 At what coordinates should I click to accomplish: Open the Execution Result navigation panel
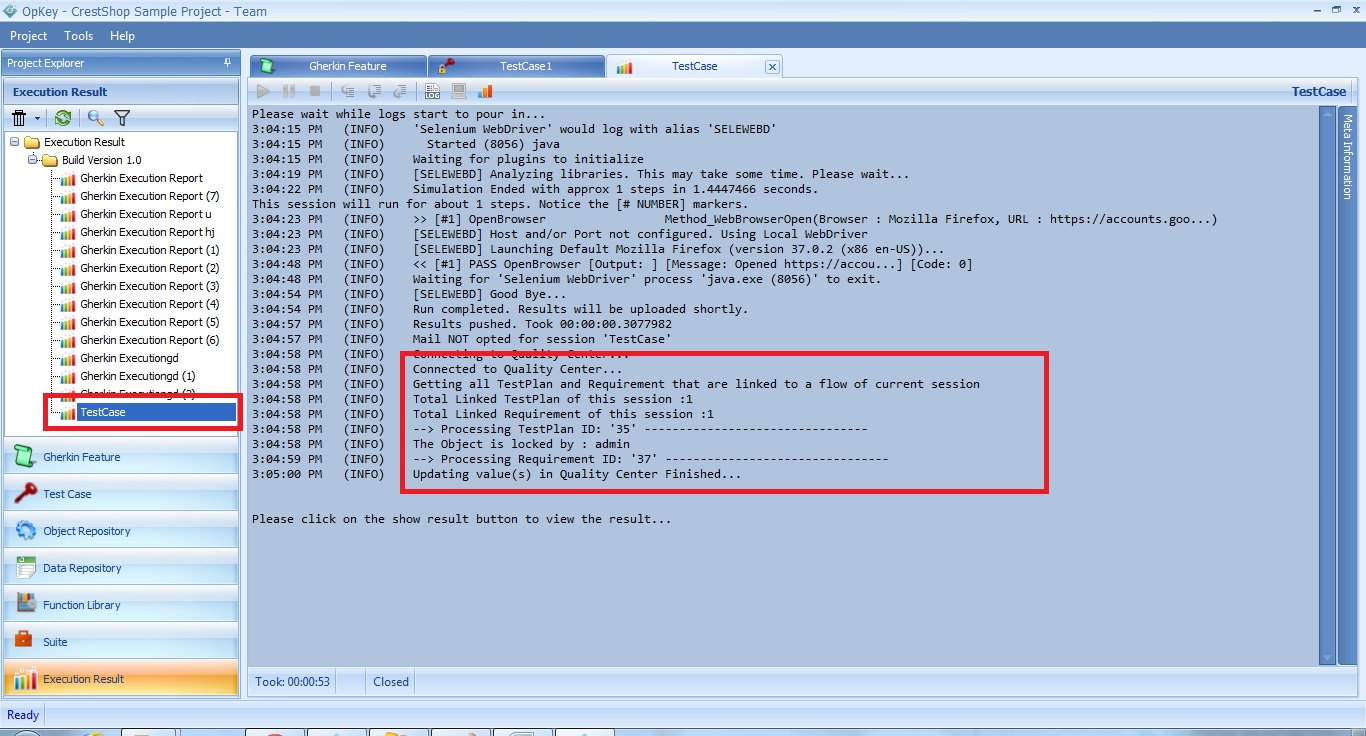(121, 679)
